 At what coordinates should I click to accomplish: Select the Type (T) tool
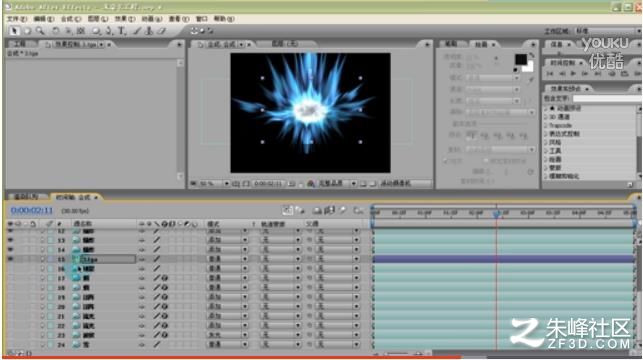pyautogui.click(x=121, y=31)
